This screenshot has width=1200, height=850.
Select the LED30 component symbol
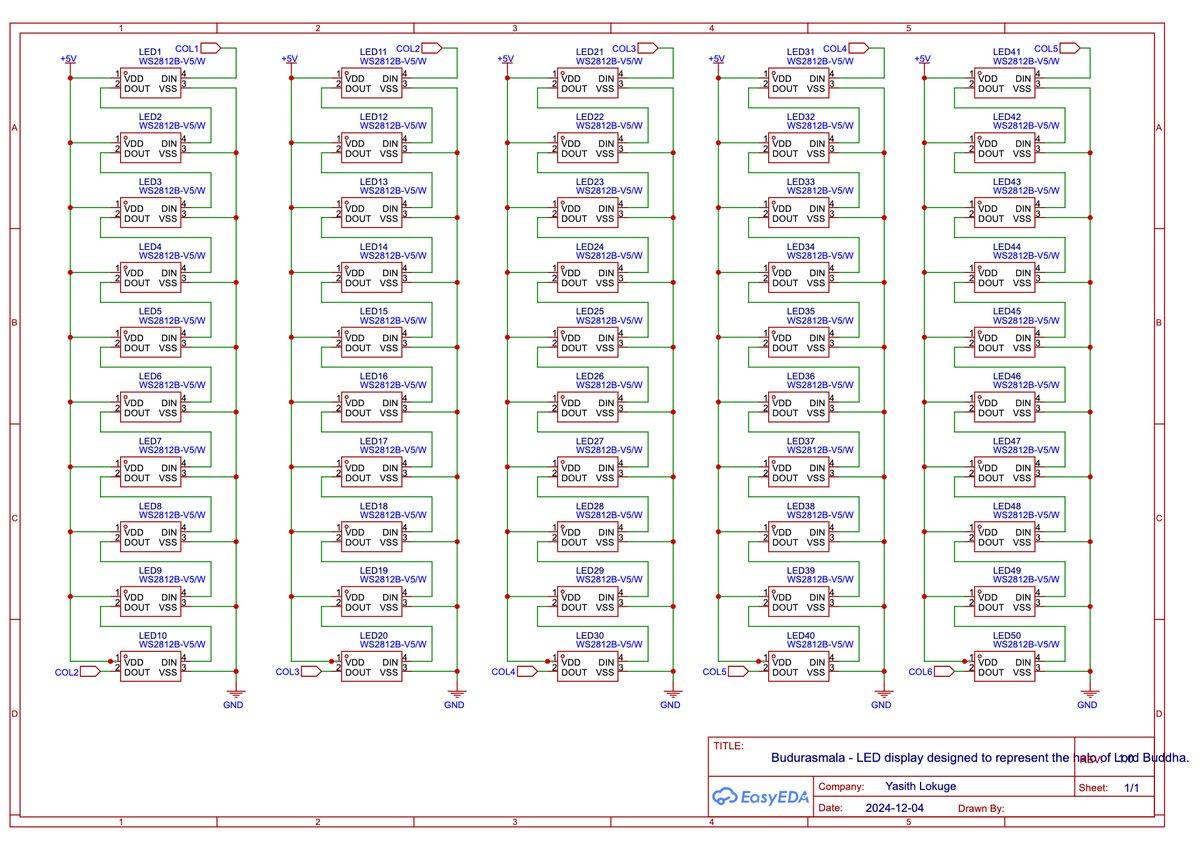[588, 667]
